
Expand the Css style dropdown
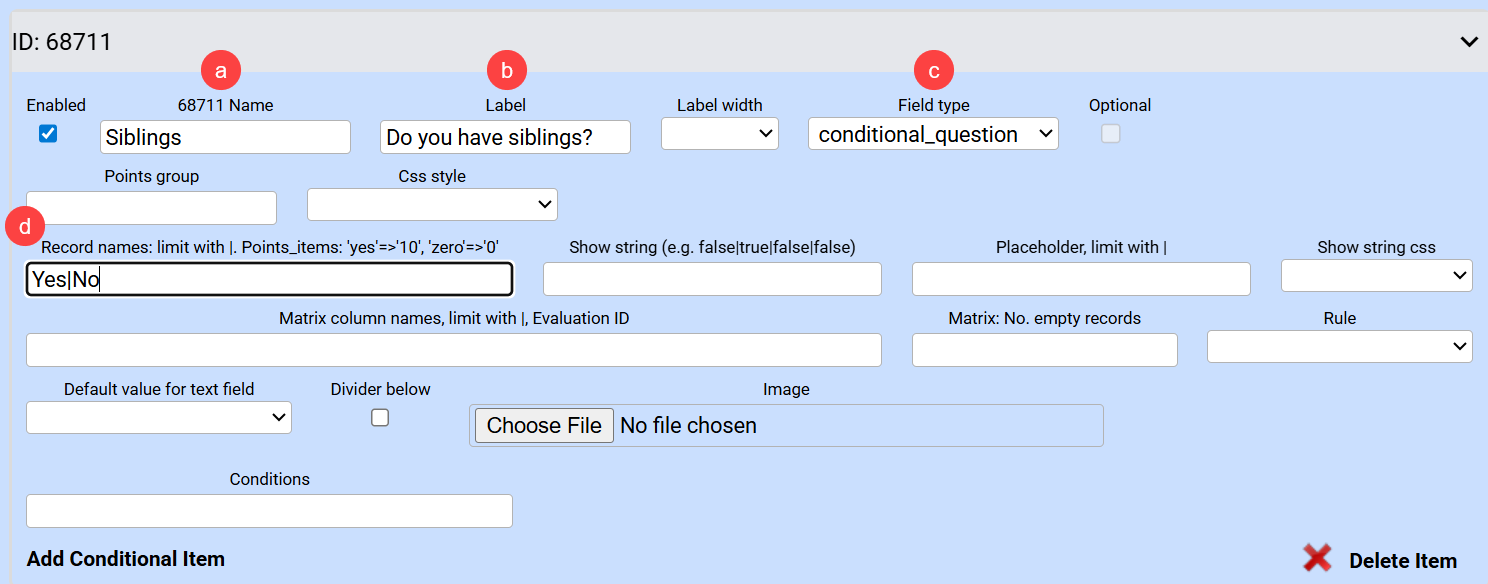click(432, 204)
